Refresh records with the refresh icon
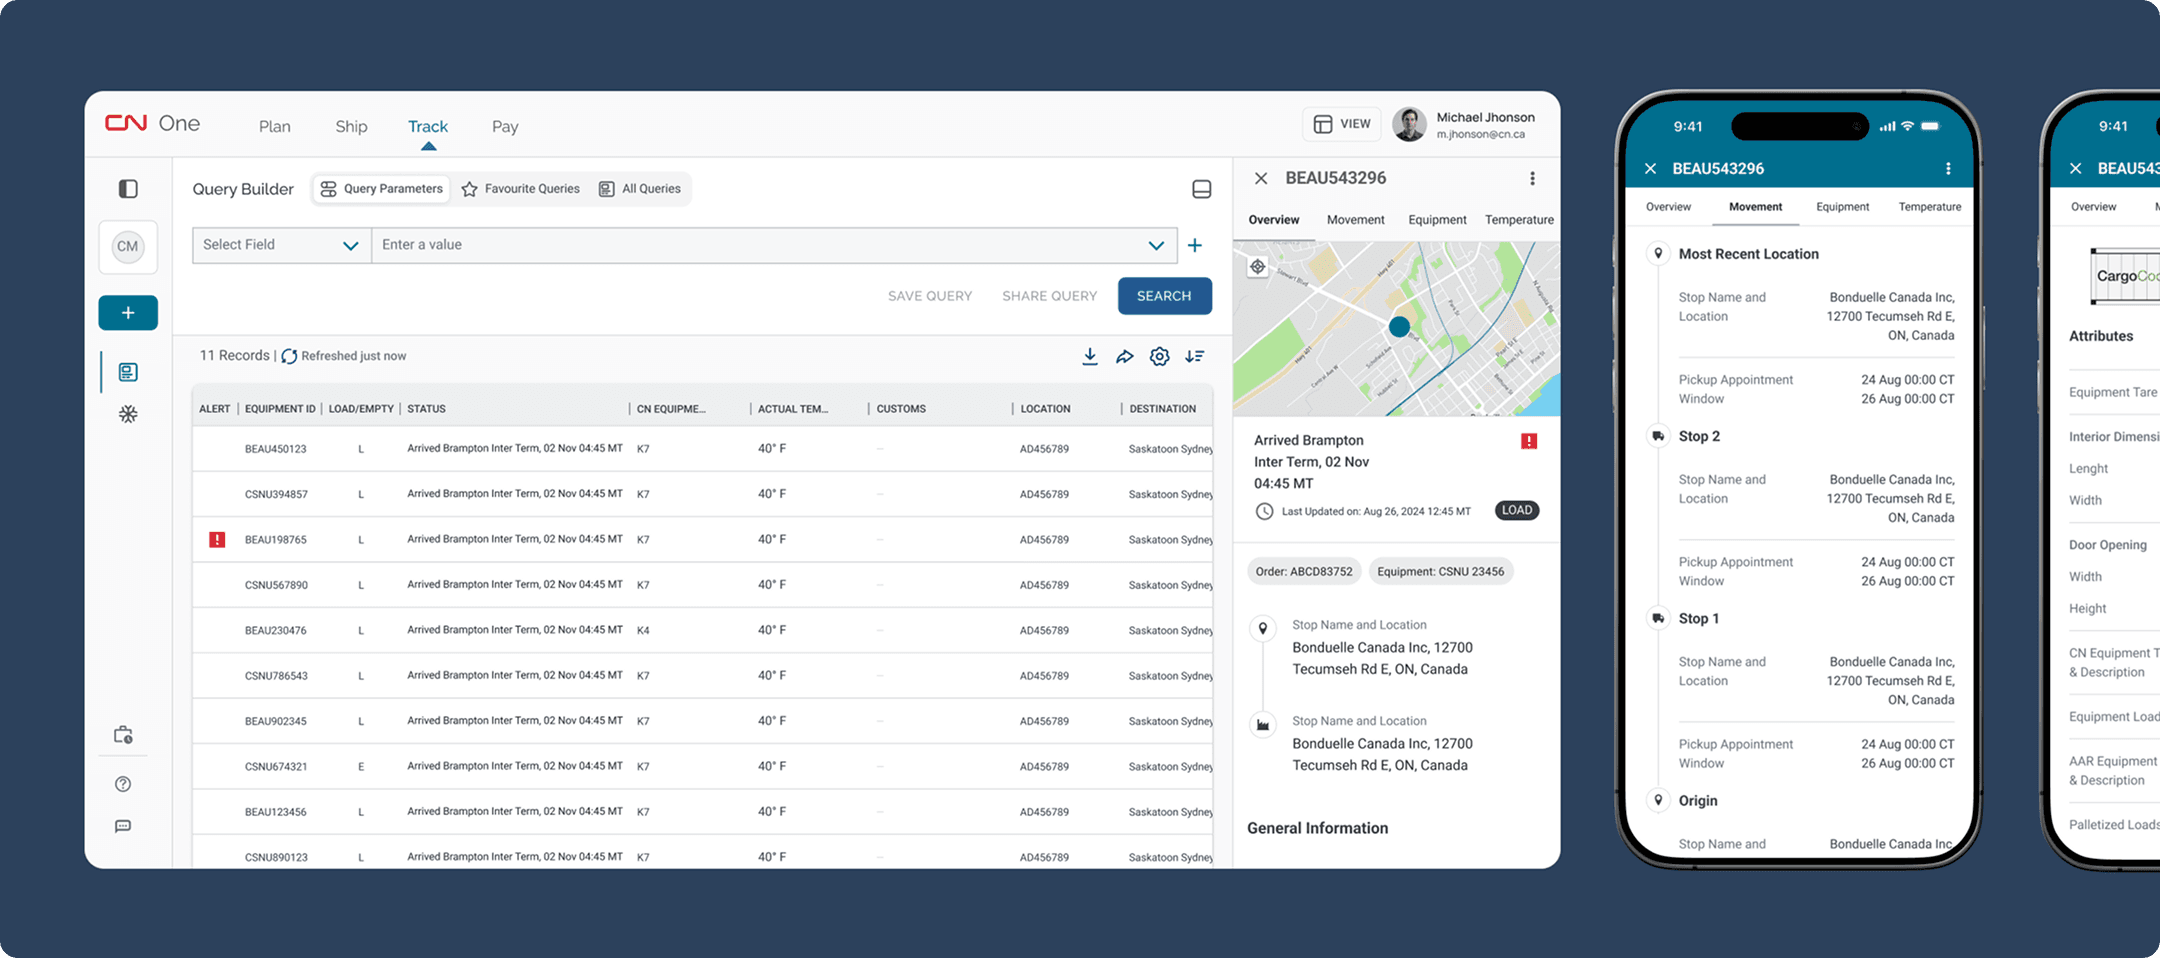The height and width of the screenshot is (958, 2160). tap(289, 356)
